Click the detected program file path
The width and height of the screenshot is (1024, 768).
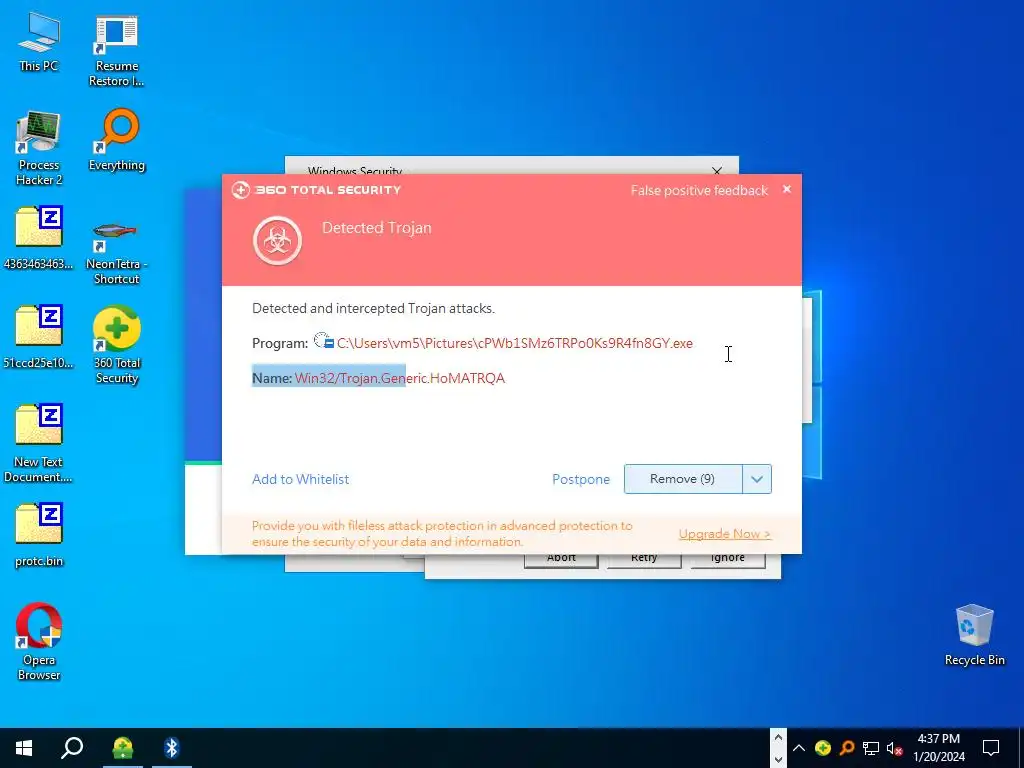tap(515, 344)
